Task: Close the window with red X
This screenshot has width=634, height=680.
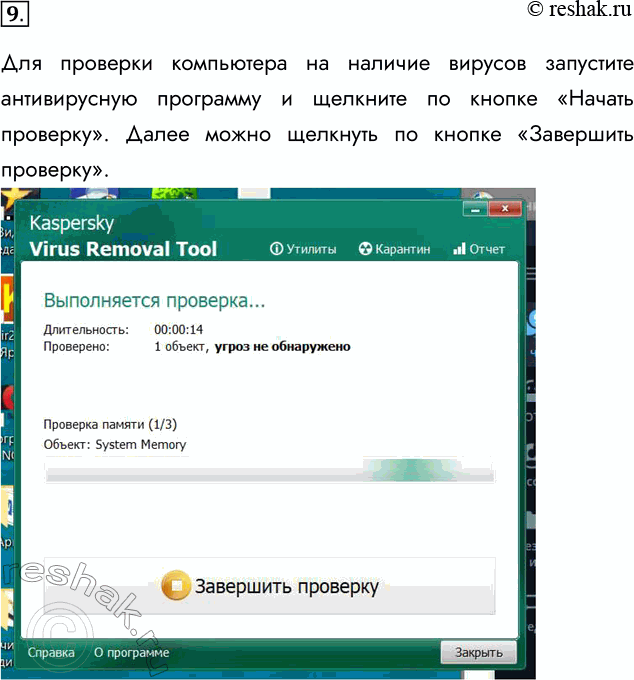Action: tap(506, 209)
